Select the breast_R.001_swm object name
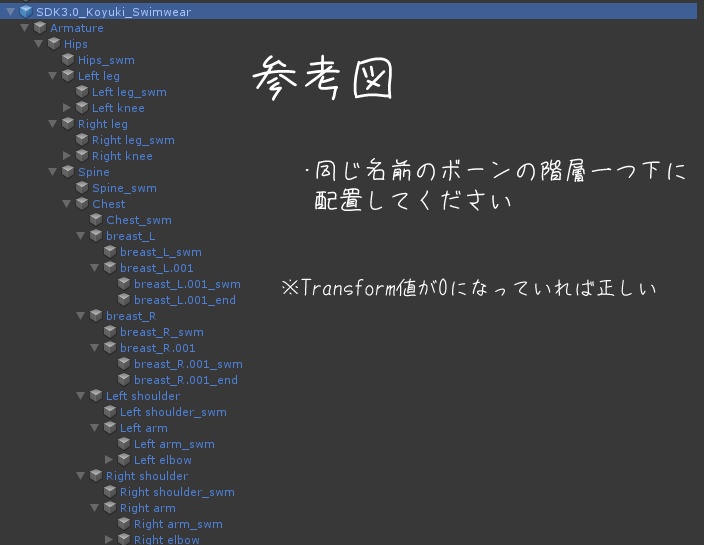Screen dimensions: 704x545 [x=188, y=364]
